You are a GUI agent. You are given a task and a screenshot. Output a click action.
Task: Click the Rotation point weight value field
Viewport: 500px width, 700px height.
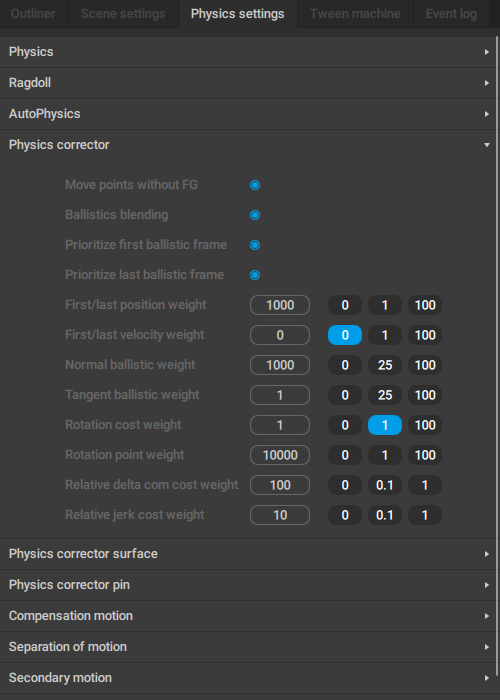tap(280, 455)
